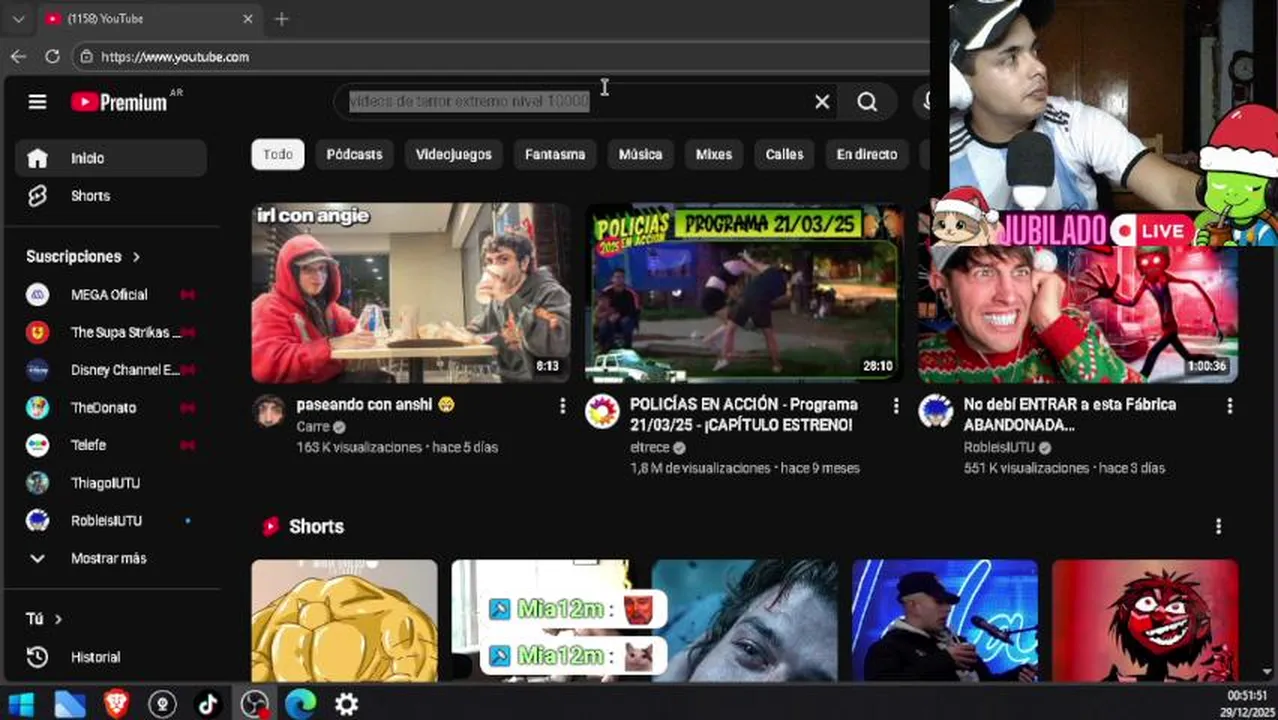Play the 'irl con angie' video thumbnail
The width and height of the screenshot is (1278, 720).
pos(411,293)
